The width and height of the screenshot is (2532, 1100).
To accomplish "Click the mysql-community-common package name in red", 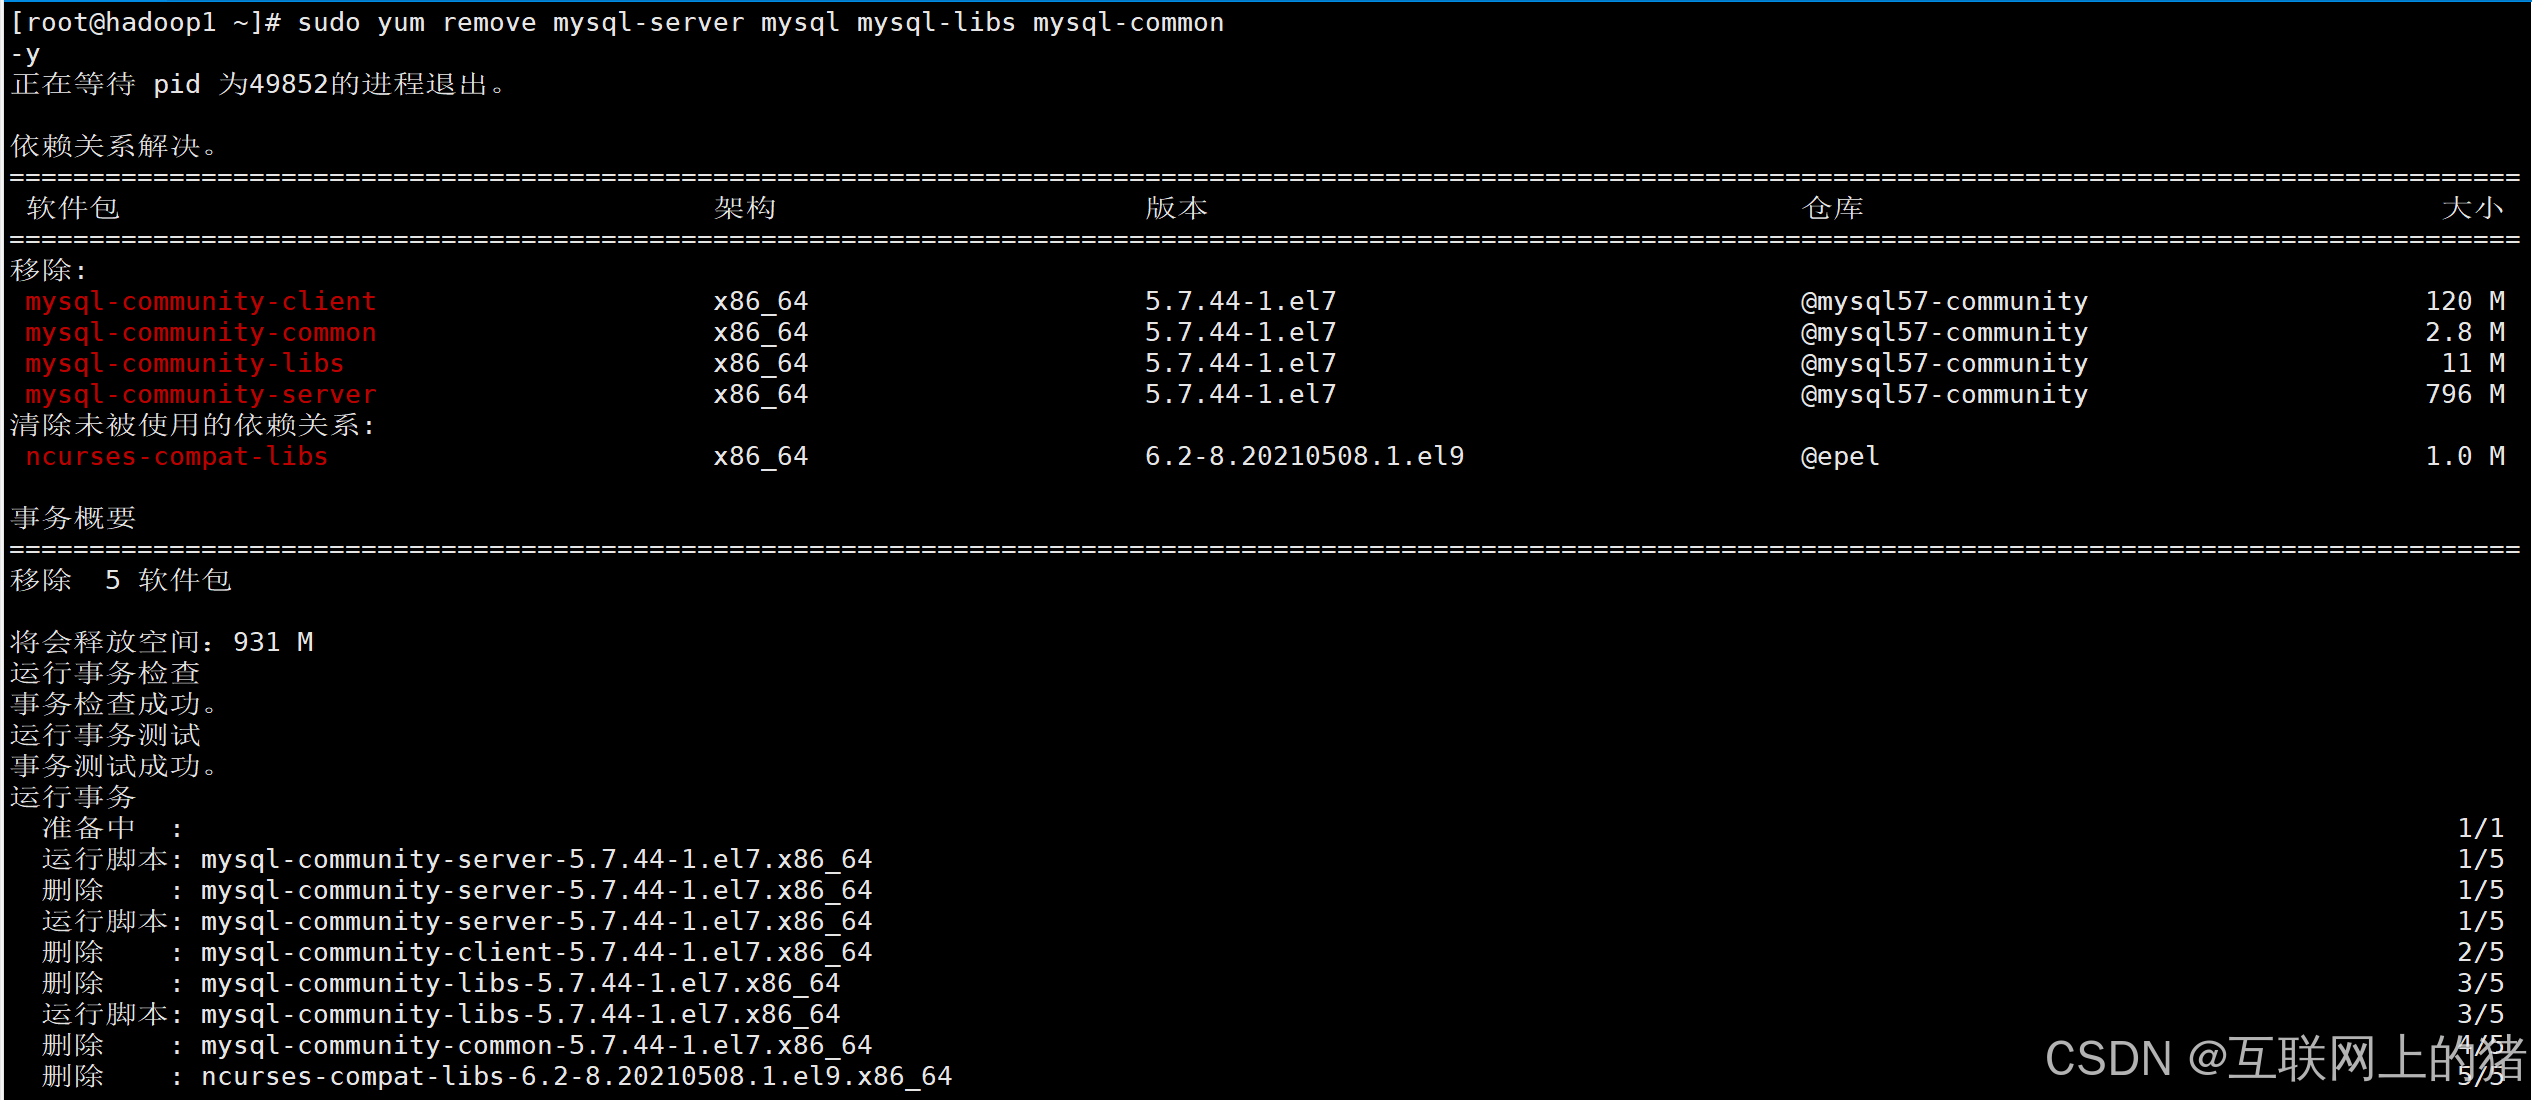I will [201, 332].
